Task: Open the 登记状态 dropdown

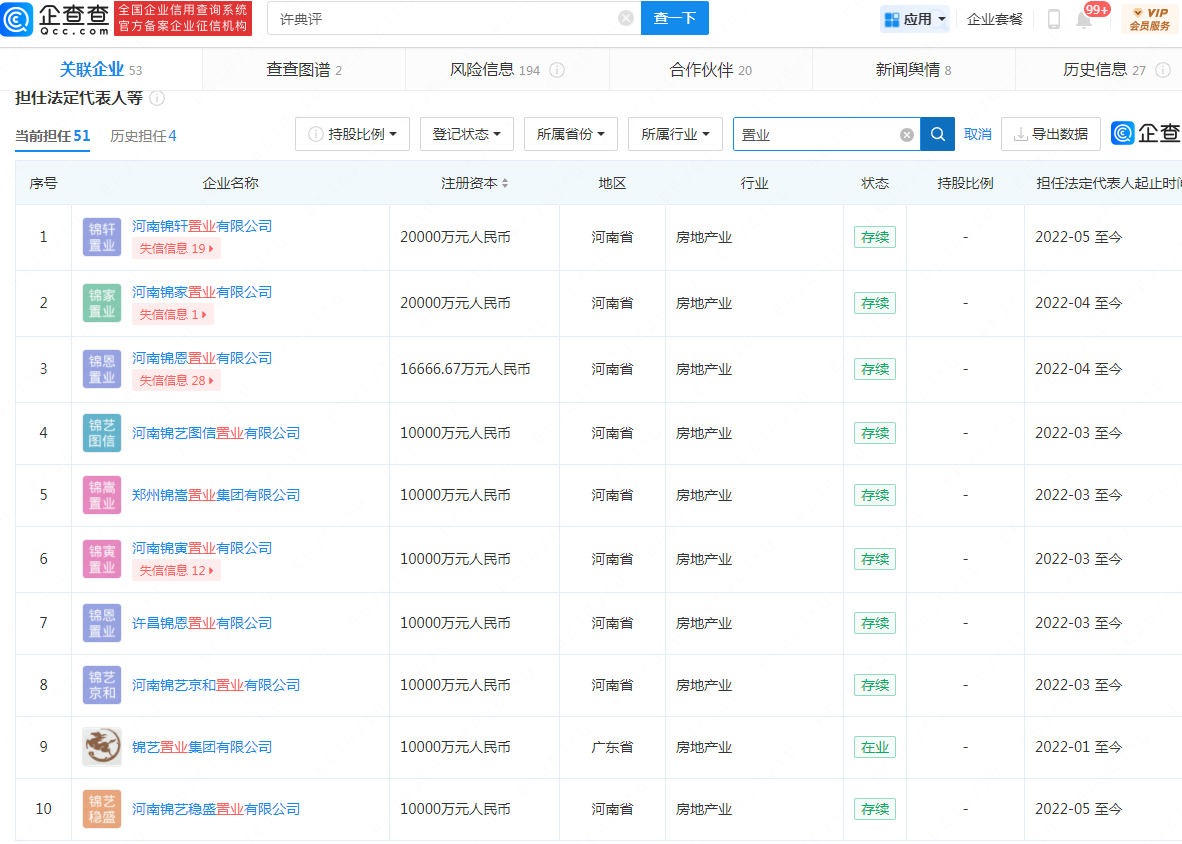Action: coord(466,134)
